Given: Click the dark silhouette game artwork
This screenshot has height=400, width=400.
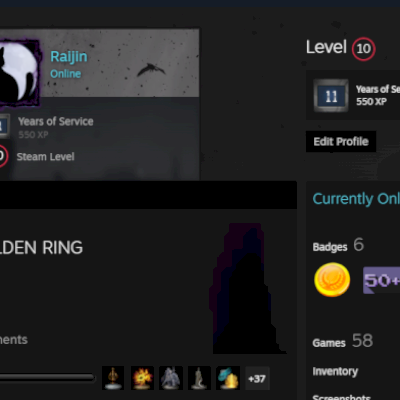Looking at the screenshot, I should 247,289.
